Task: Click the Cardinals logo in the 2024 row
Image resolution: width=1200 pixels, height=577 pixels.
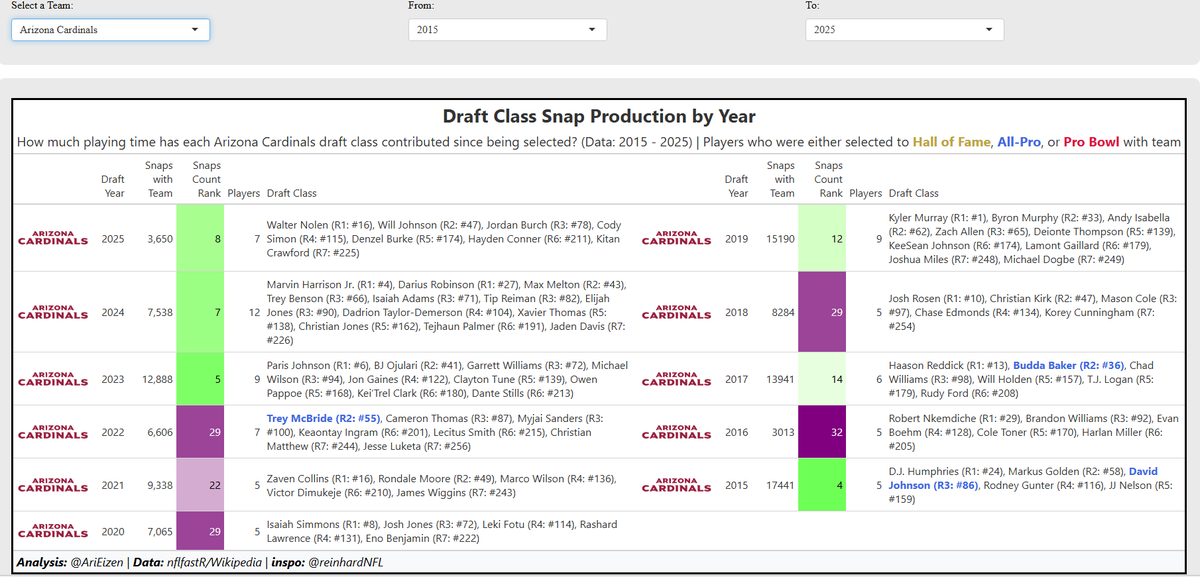Action: pyautogui.click(x=53, y=312)
